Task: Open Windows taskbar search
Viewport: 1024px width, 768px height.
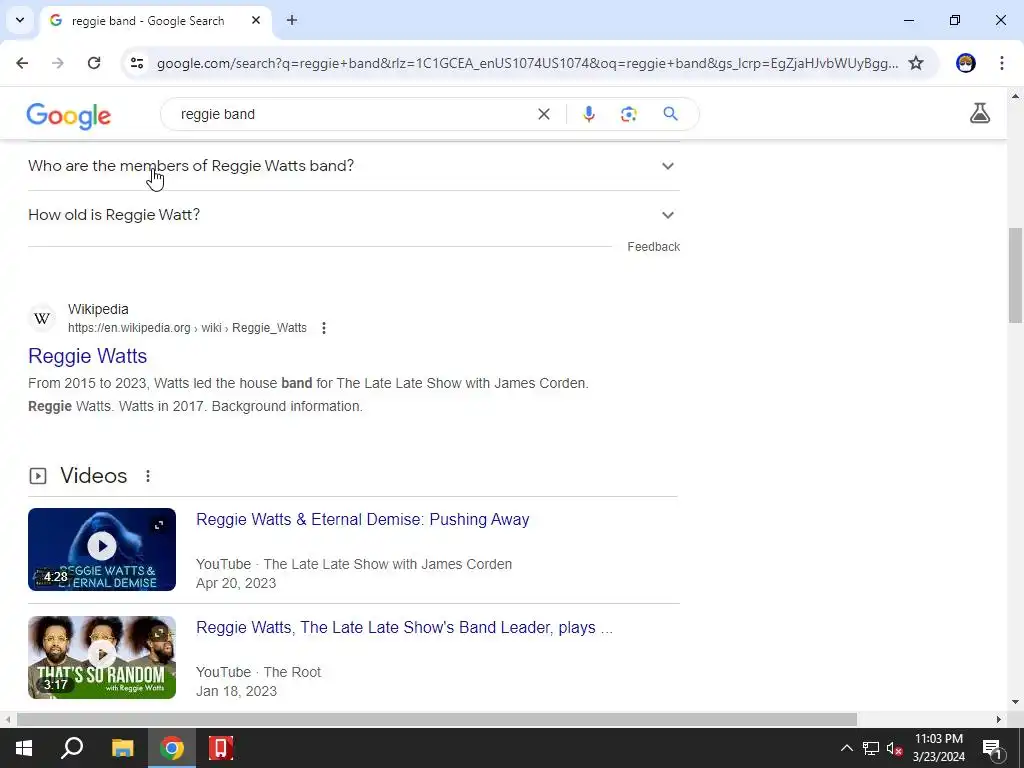Action: point(72,748)
